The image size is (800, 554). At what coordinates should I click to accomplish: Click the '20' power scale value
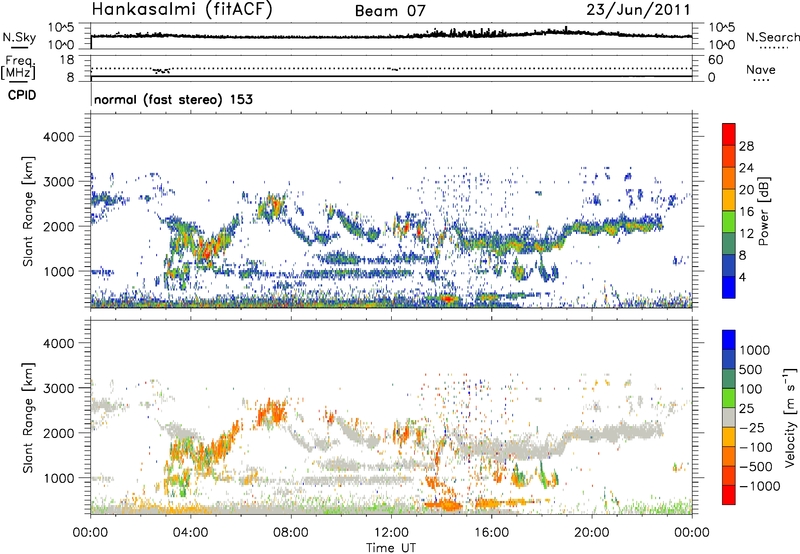tap(746, 190)
